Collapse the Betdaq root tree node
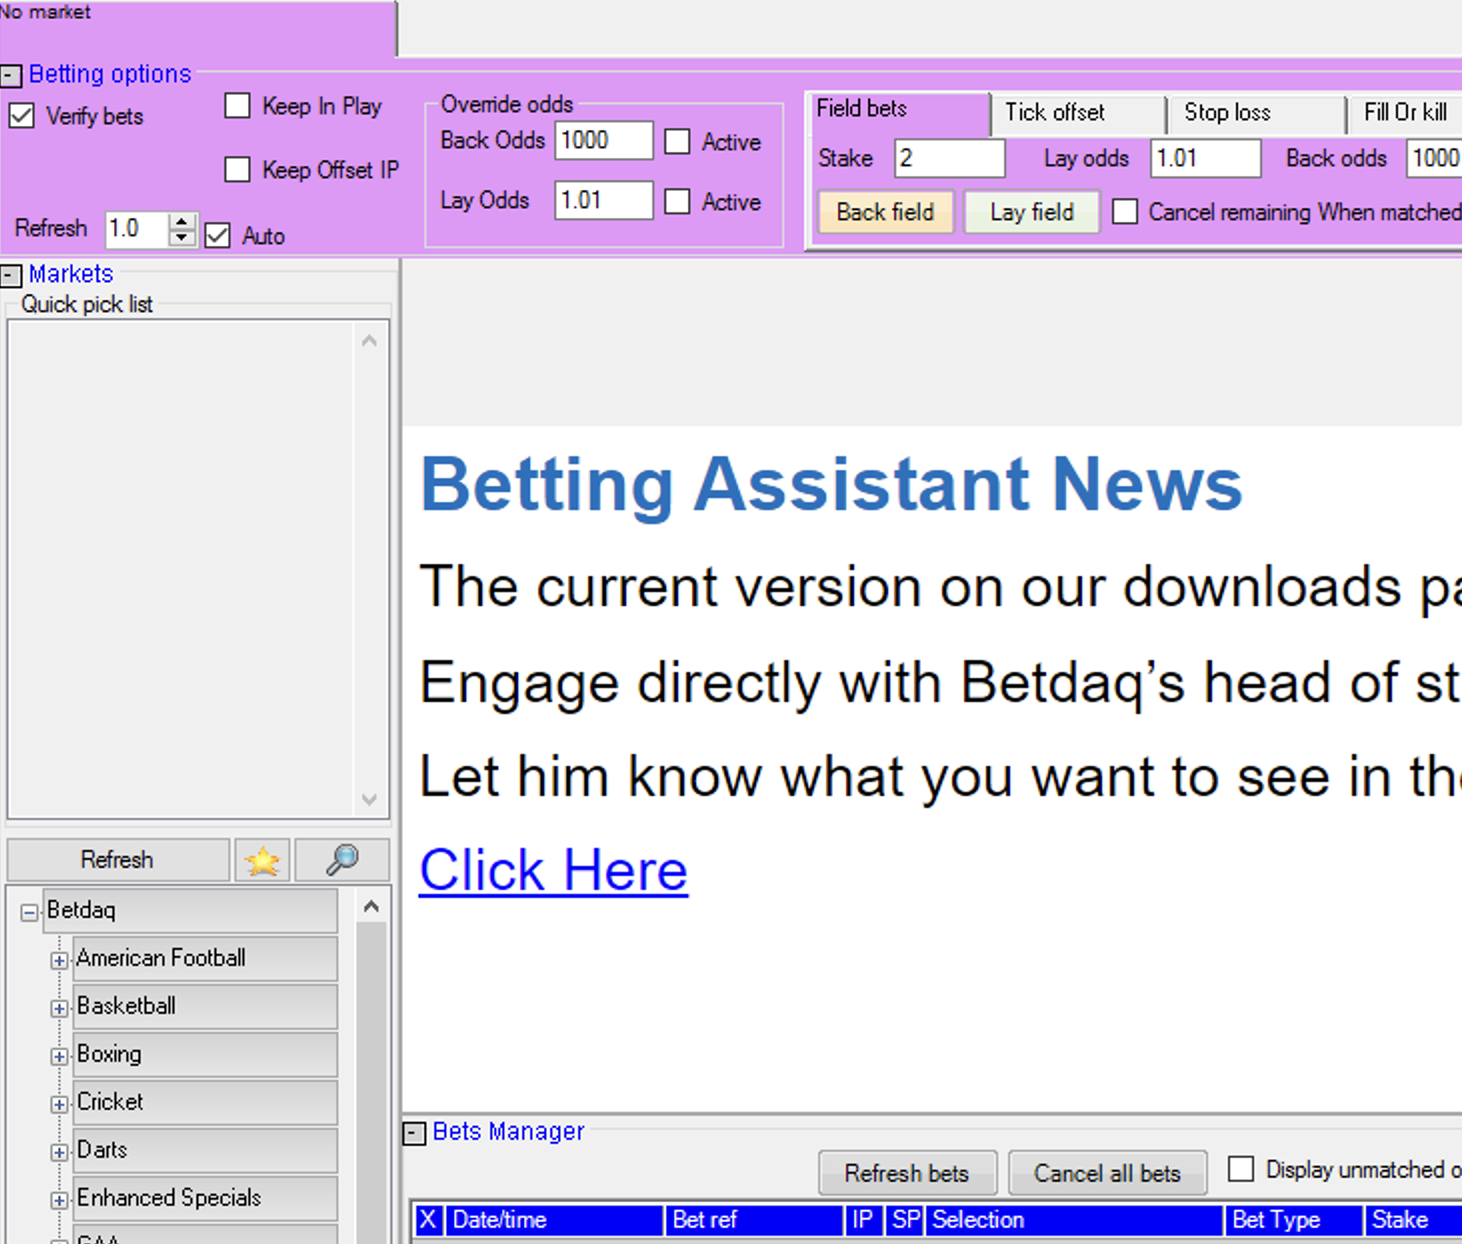The height and width of the screenshot is (1244, 1462). (30, 912)
